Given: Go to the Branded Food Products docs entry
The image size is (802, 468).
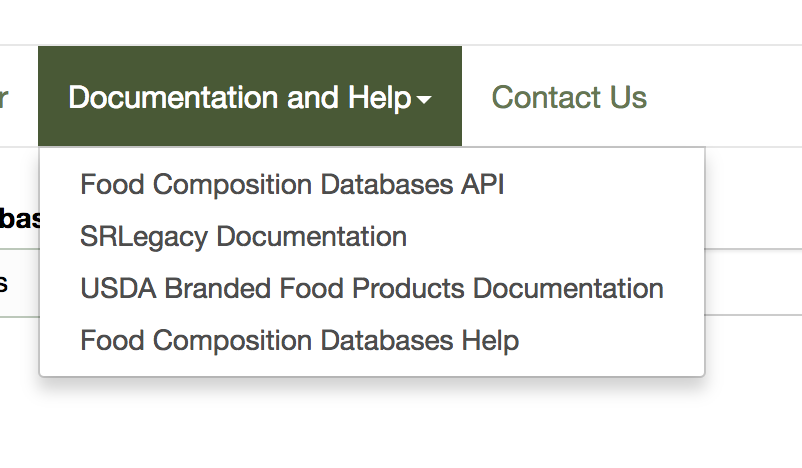Looking at the screenshot, I should (x=372, y=289).
